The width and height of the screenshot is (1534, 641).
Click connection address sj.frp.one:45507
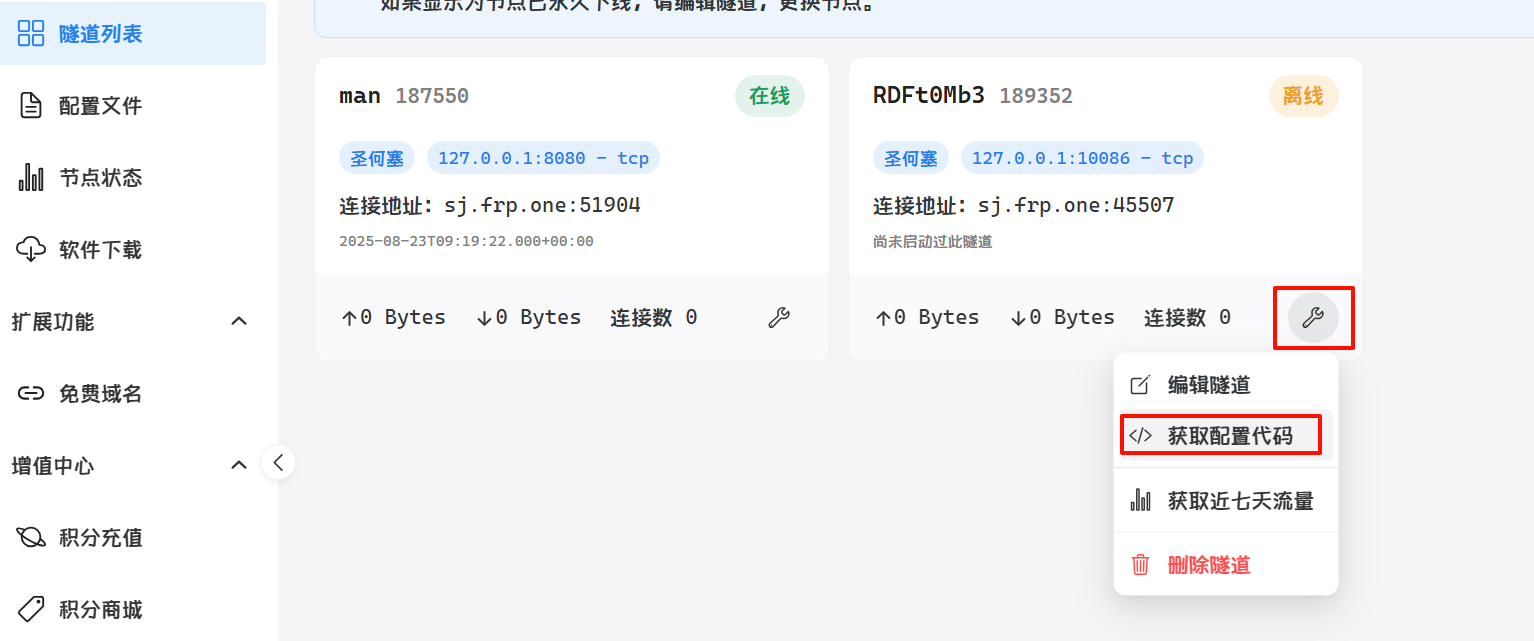pos(1075,206)
